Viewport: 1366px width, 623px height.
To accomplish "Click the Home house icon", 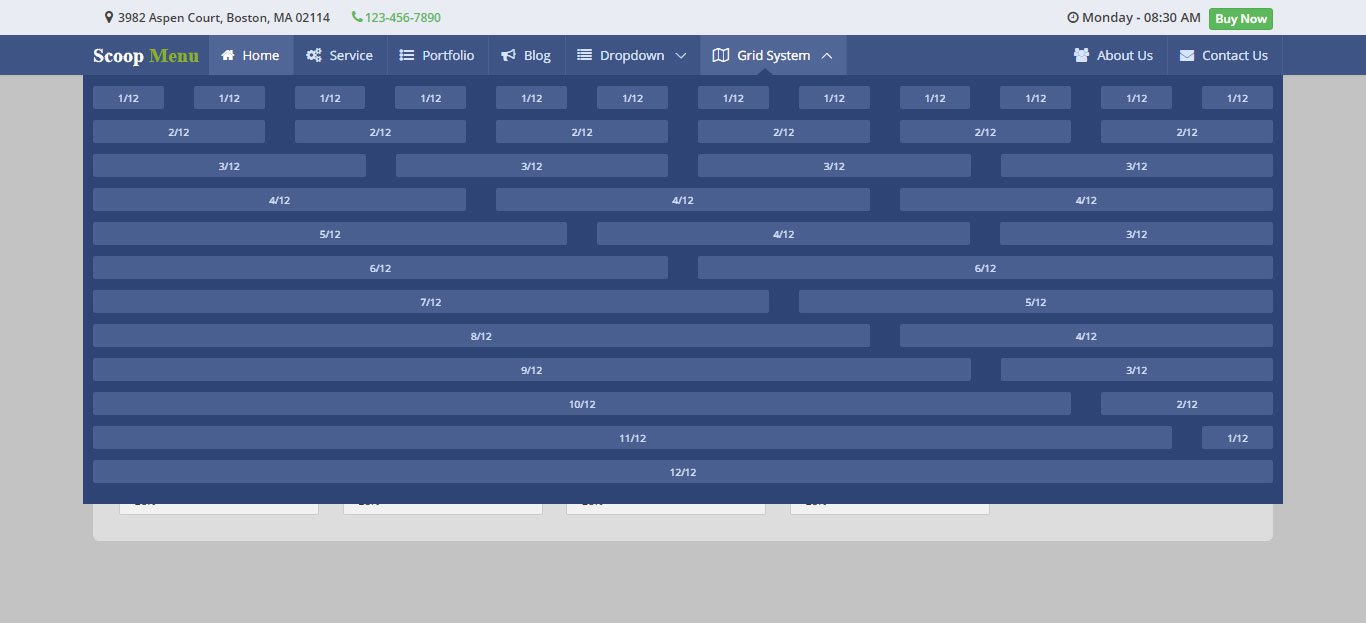I will click(x=228, y=55).
